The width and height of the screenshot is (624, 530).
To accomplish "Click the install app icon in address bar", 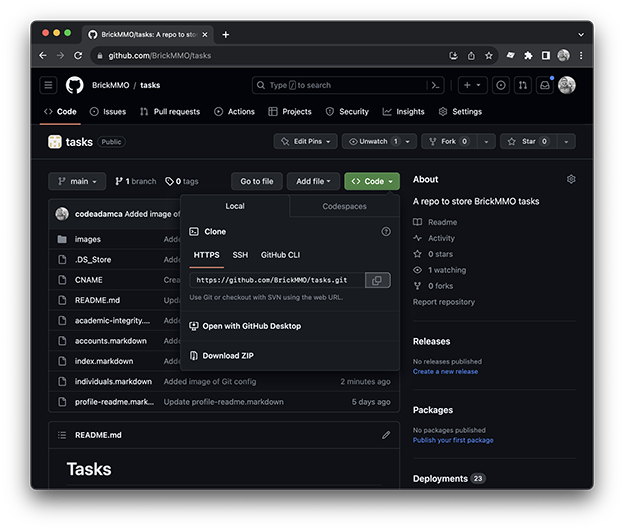I will (x=453, y=56).
